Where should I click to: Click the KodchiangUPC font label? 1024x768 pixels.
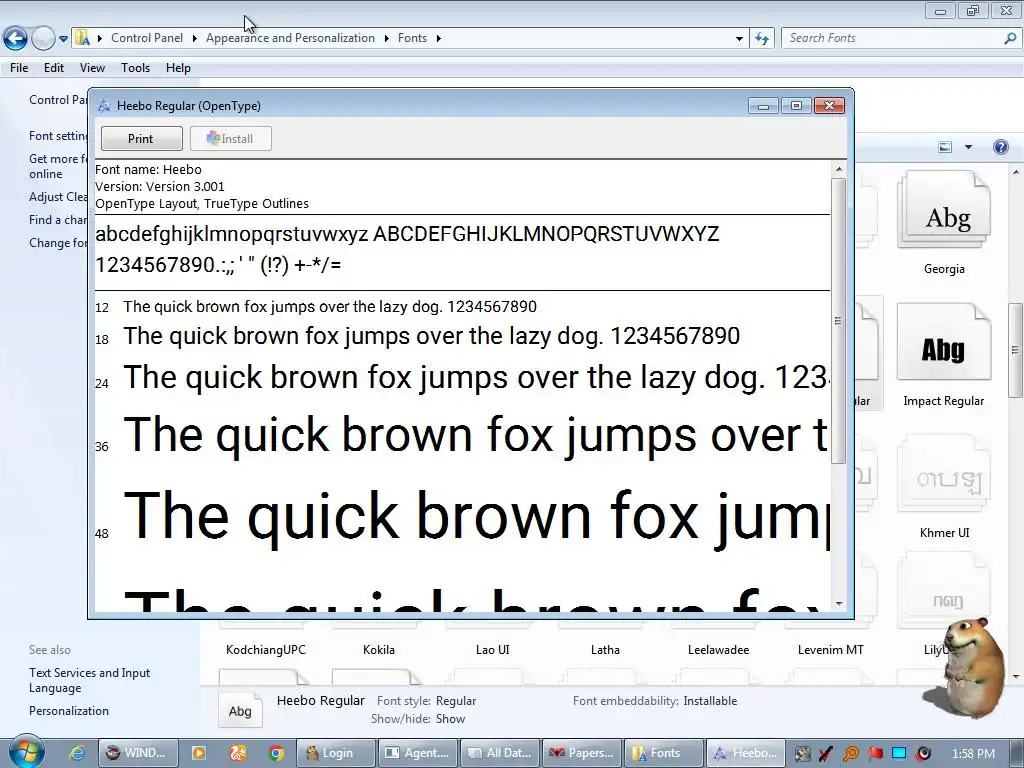click(266, 650)
